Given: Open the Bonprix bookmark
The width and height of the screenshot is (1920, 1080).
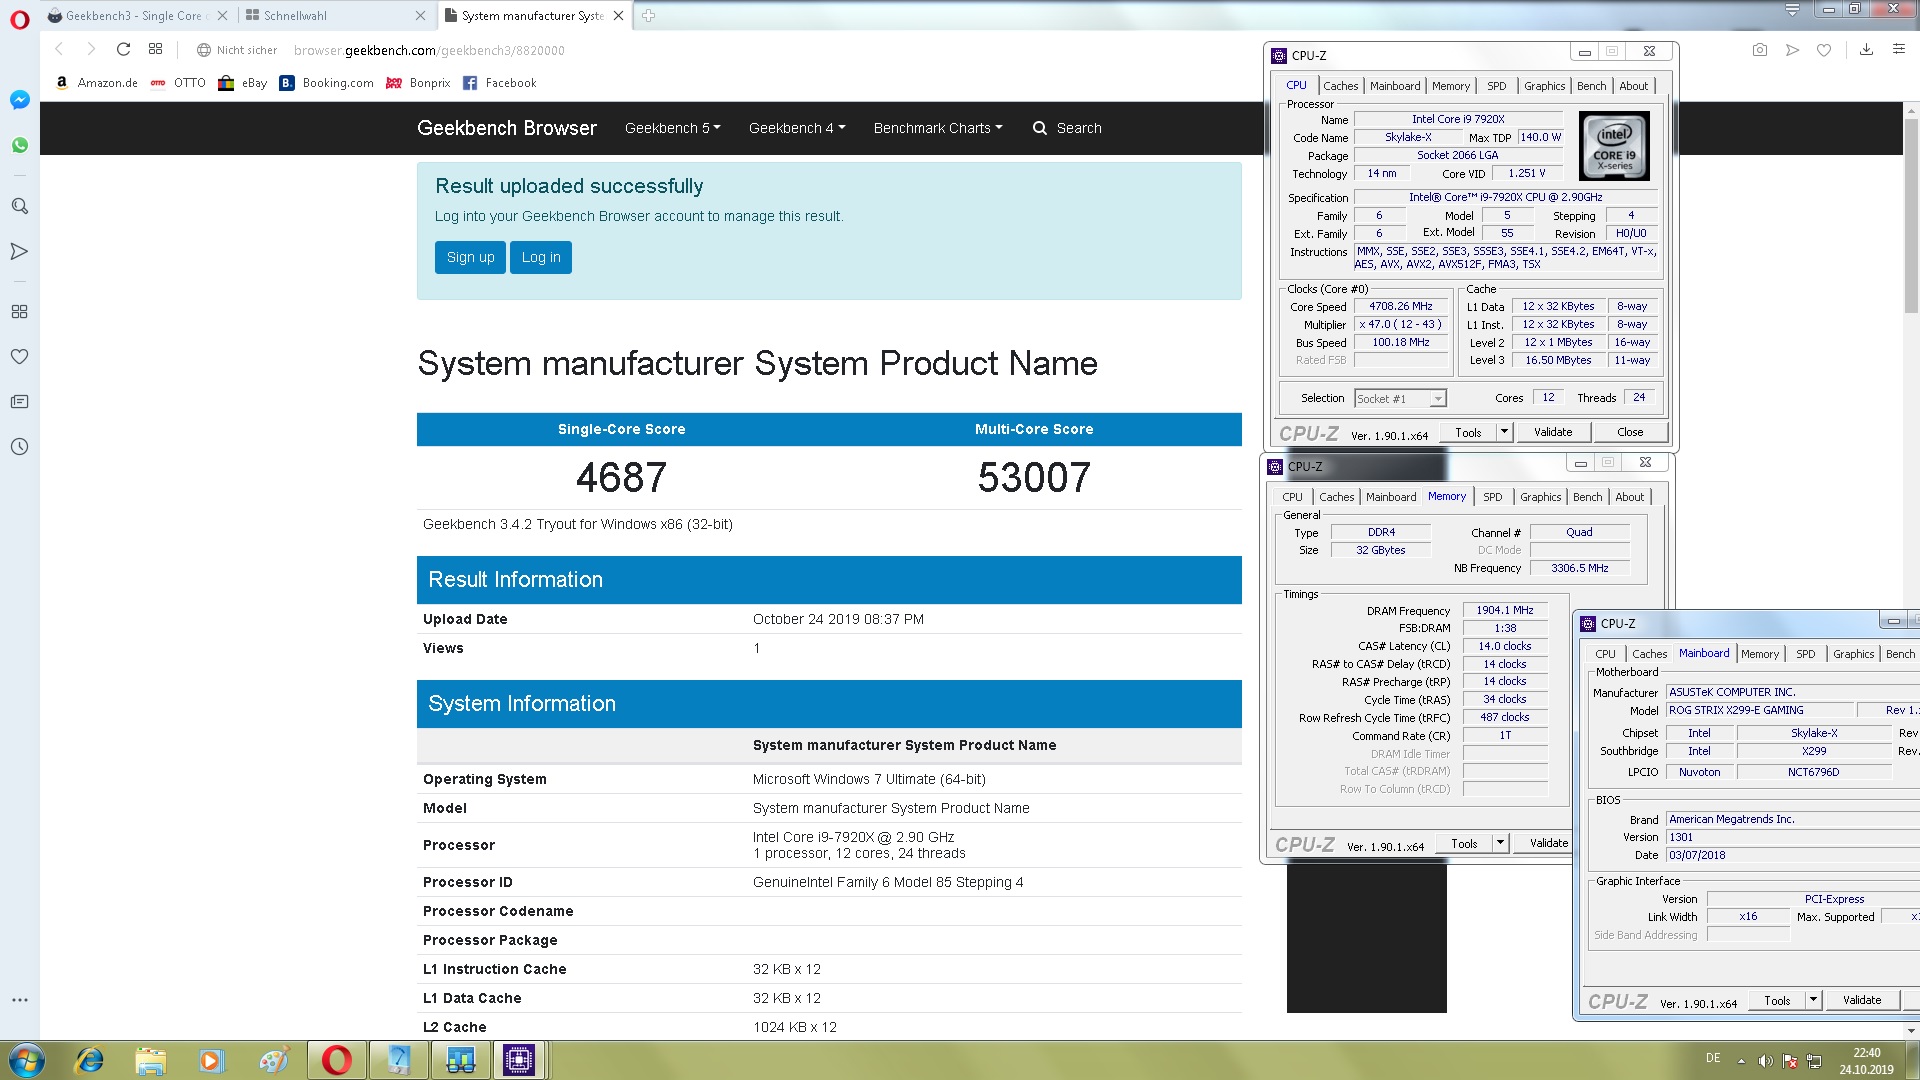Looking at the screenshot, I should 418,83.
